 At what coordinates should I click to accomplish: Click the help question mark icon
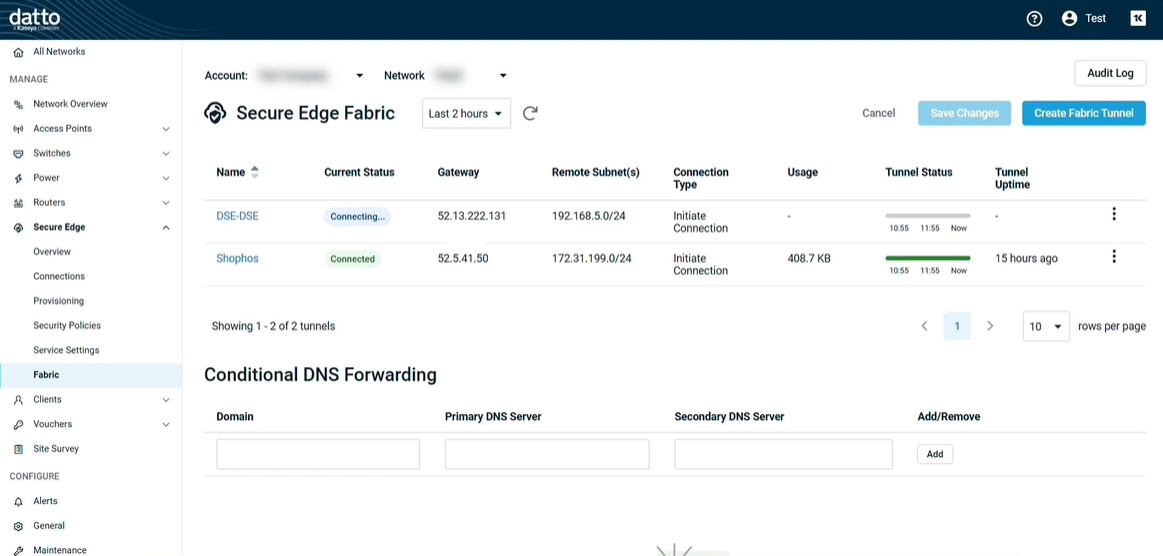pos(1034,19)
